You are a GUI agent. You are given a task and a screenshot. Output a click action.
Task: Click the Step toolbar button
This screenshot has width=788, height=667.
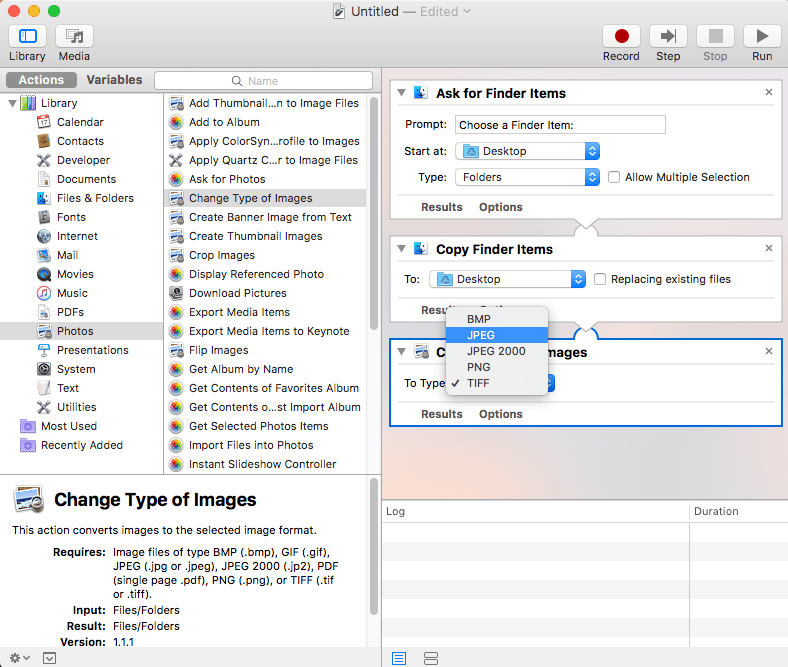(668, 37)
